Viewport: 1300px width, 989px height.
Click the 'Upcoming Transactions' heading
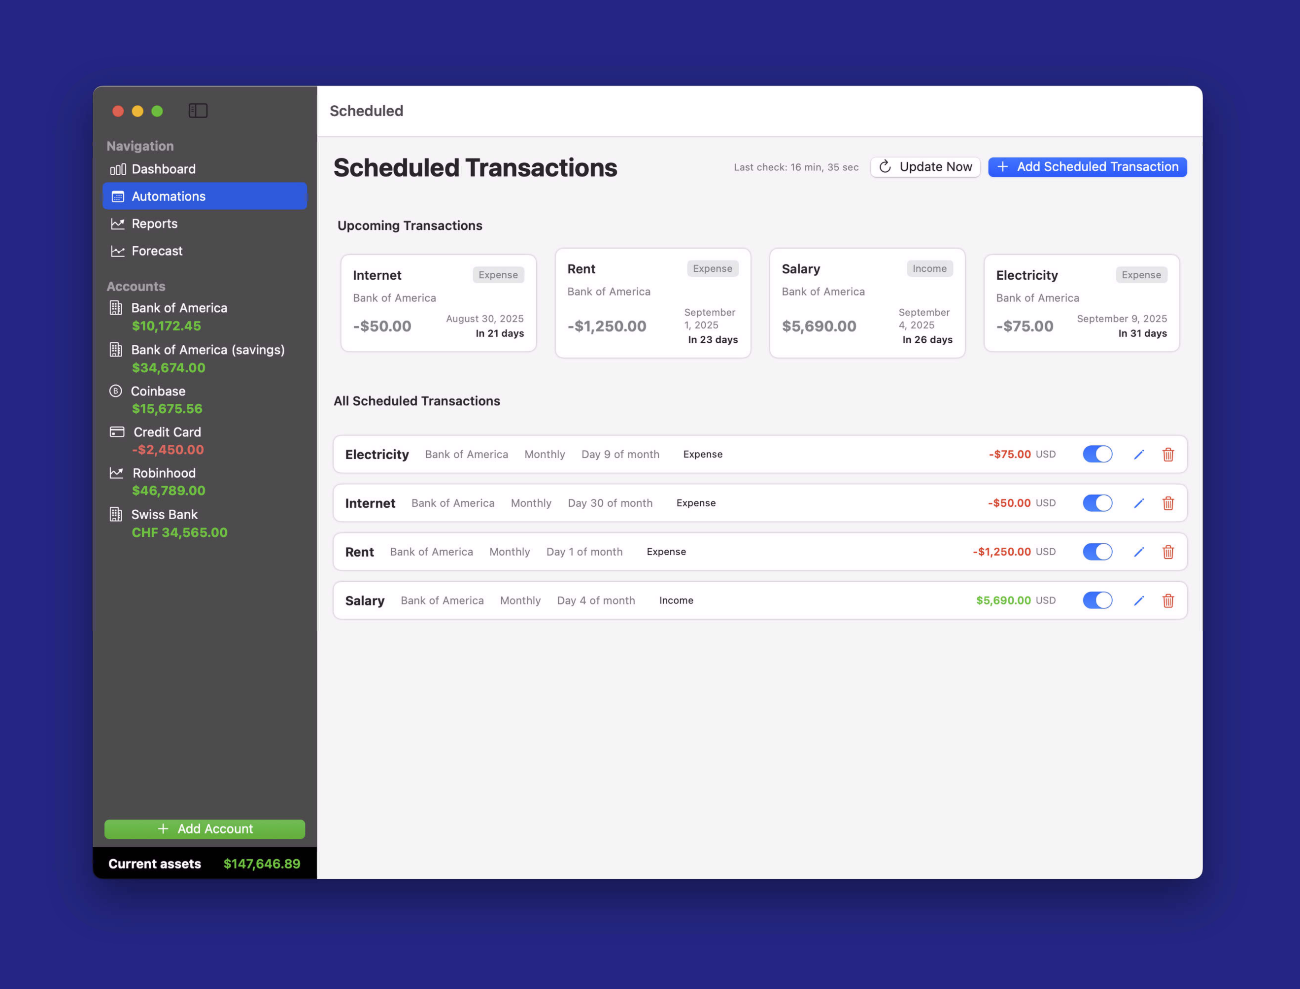(410, 226)
